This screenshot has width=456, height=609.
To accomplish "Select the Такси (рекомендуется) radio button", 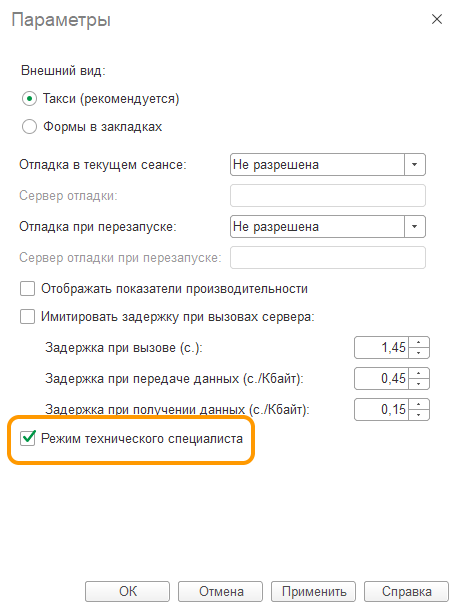I will click(30, 99).
